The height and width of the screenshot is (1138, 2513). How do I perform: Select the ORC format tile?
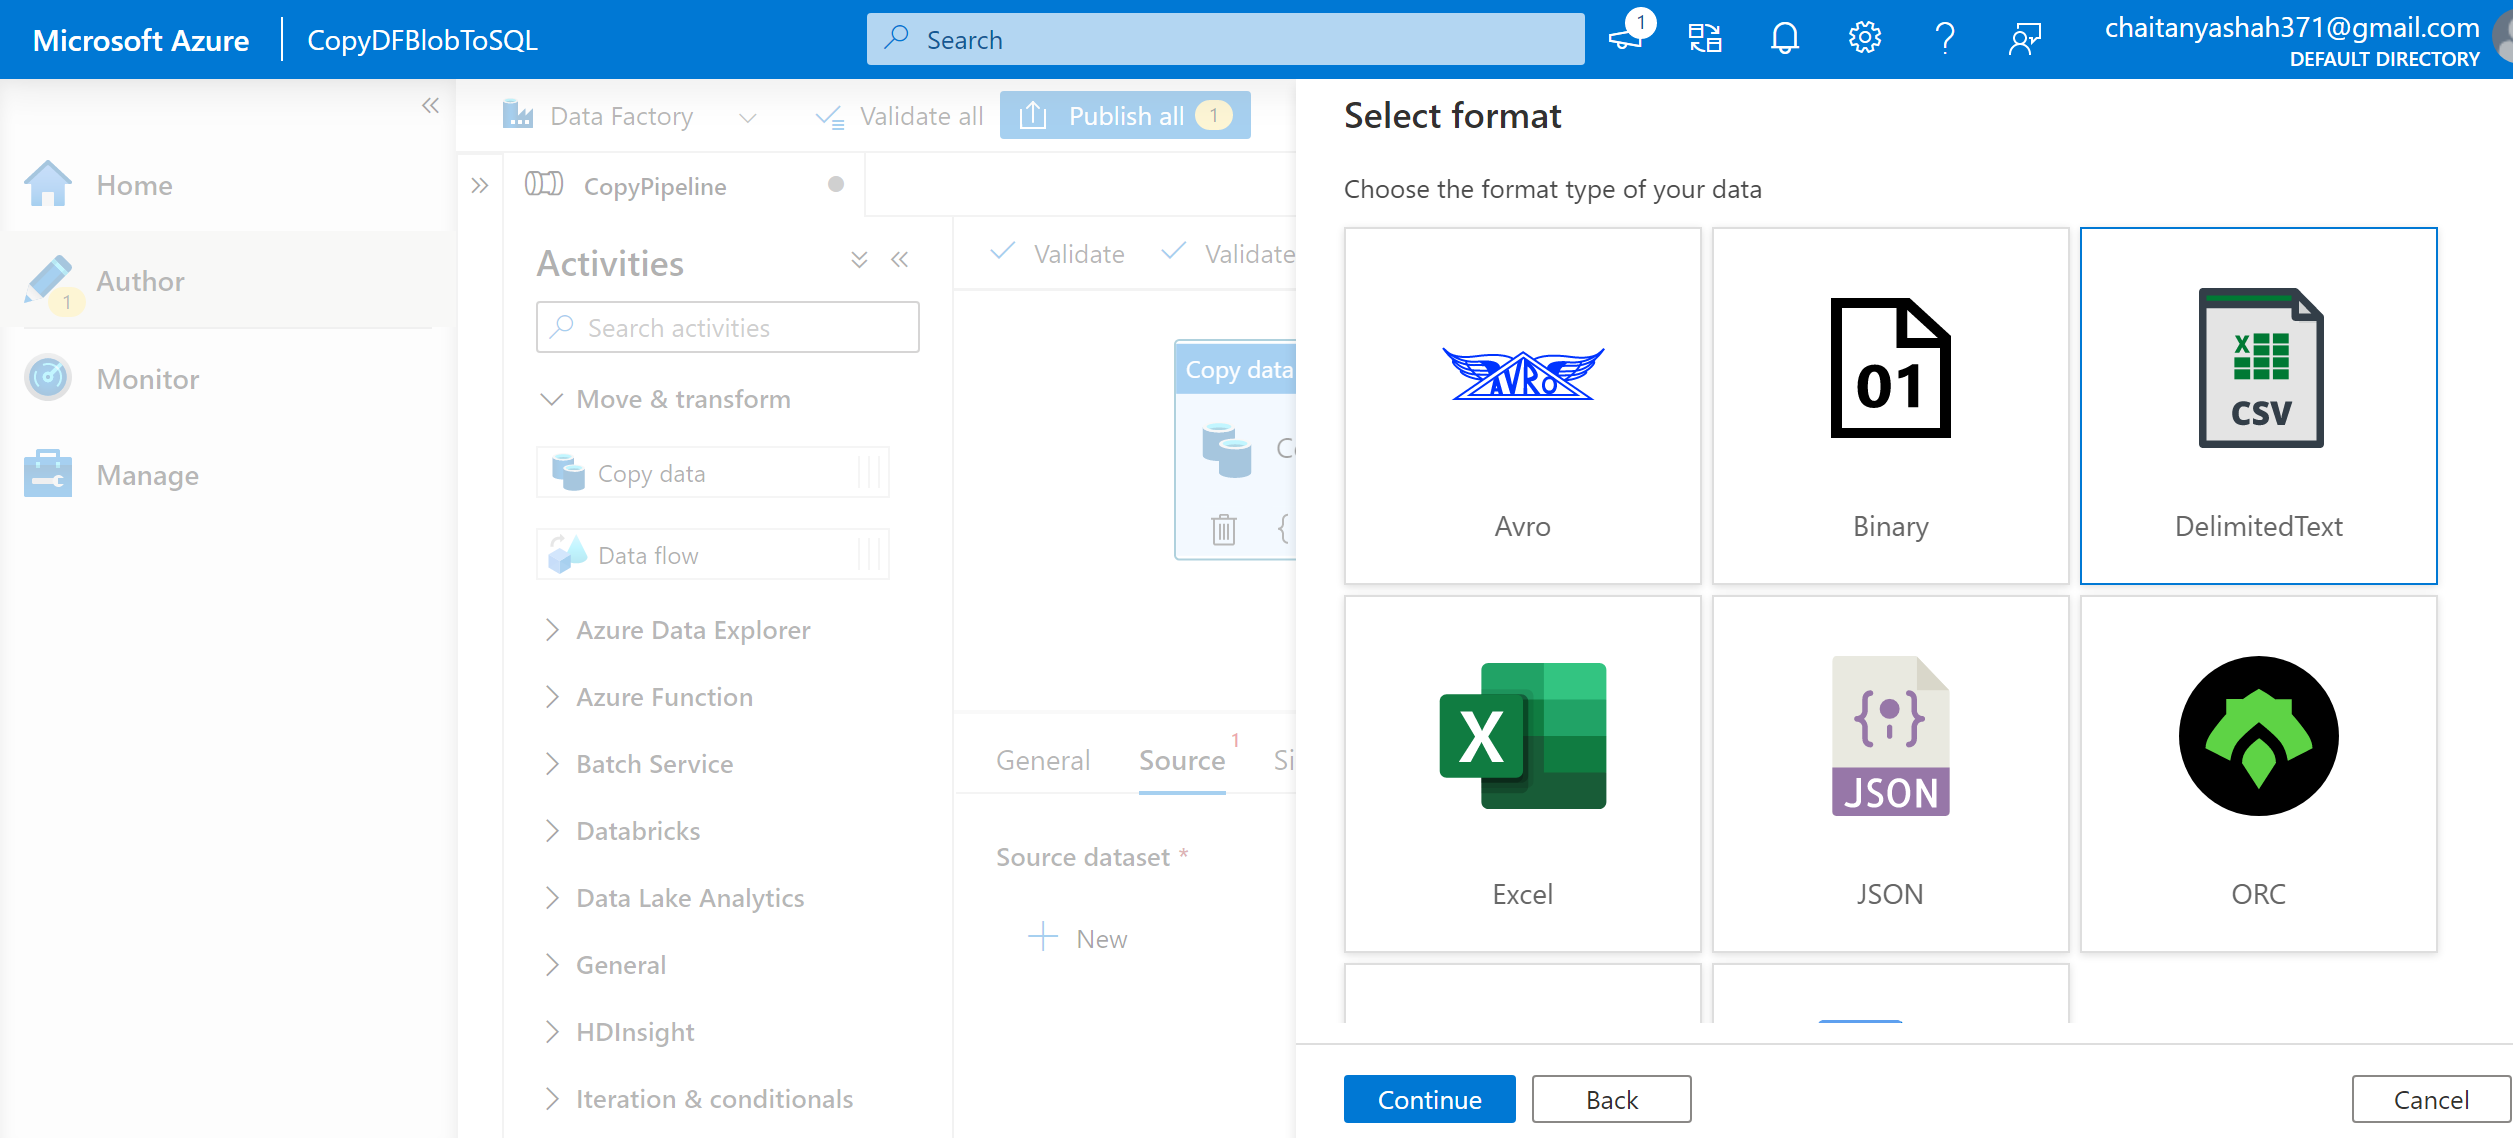pyautogui.click(x=2258, y=774)
